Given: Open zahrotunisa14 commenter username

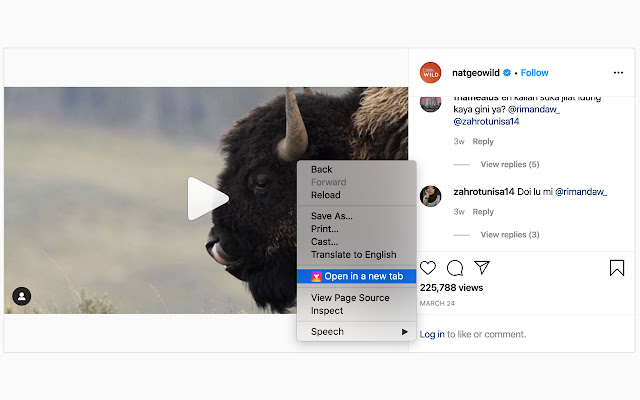Looking at the screenshot, I should pos(483,192).
